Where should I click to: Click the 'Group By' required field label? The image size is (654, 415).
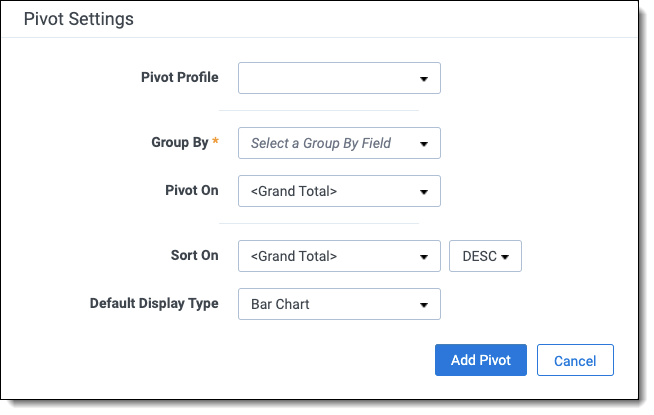click(x=178, y=143)
